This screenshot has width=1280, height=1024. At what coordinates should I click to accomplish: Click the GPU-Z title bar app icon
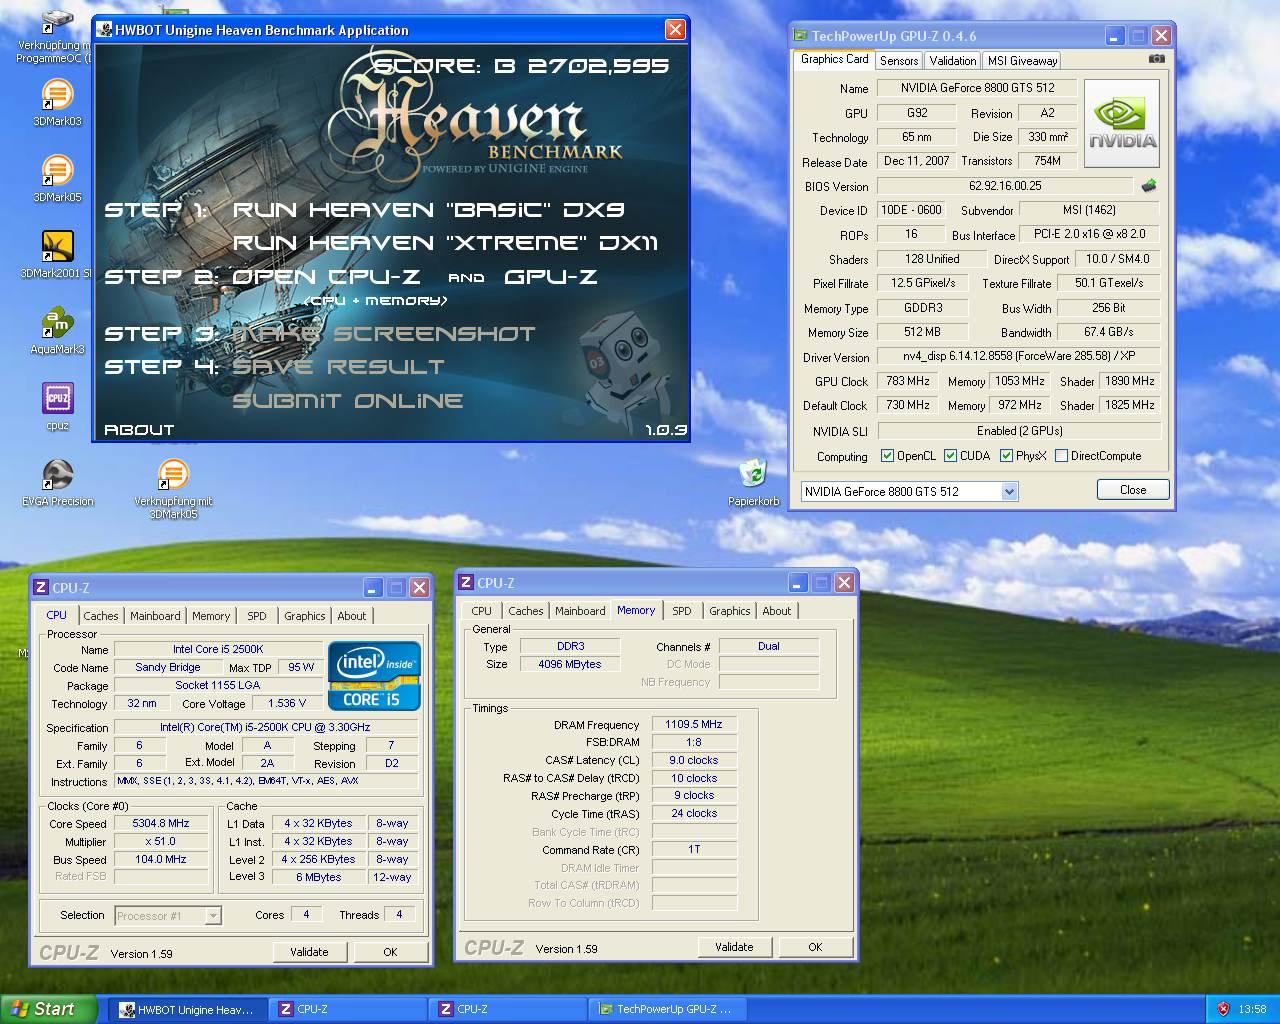(801, 36)
